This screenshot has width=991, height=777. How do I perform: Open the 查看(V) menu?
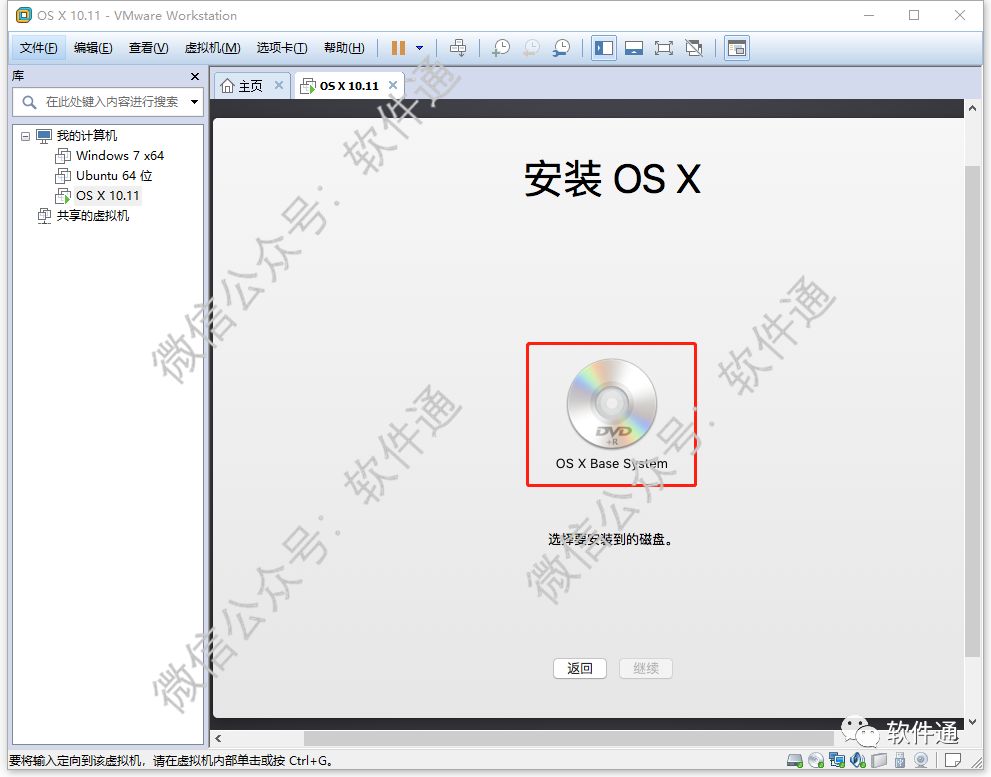tap(149, 48)
